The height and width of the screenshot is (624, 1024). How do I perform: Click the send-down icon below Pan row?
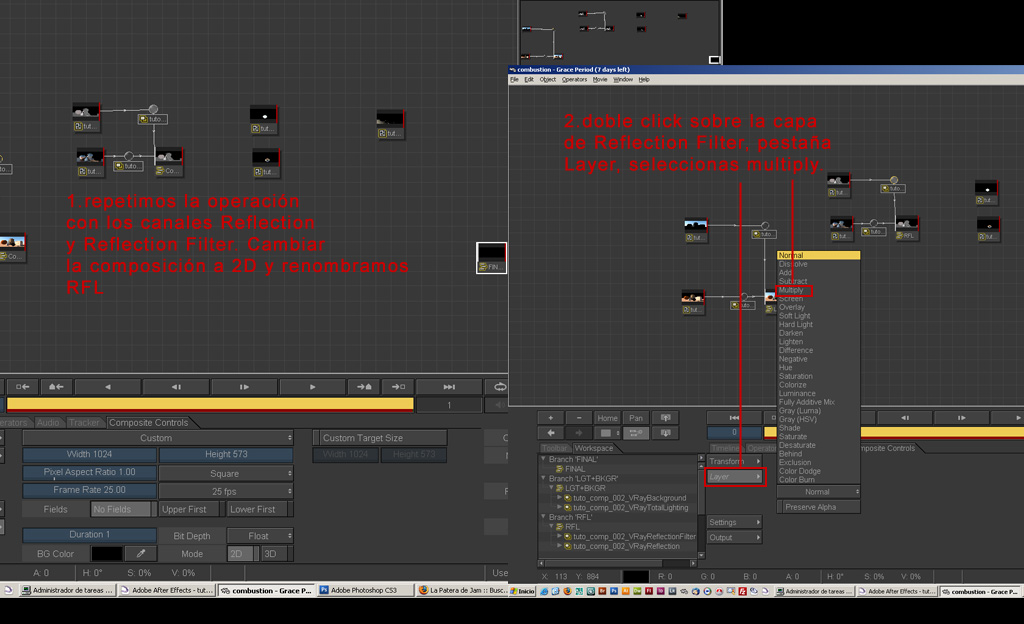665,433
